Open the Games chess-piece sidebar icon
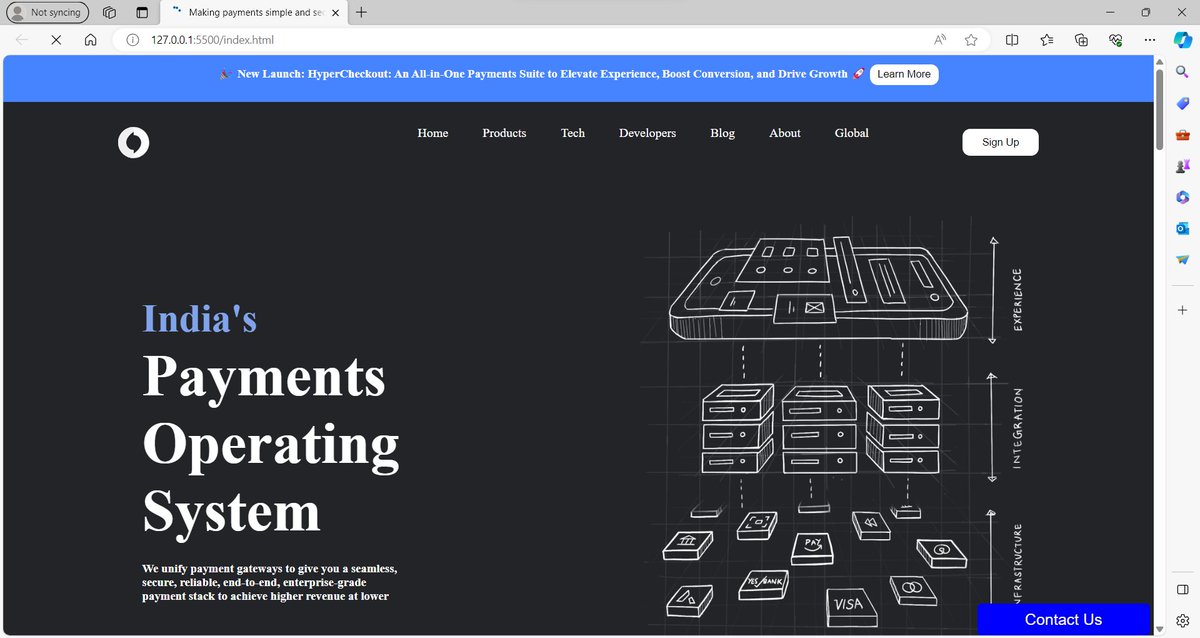The image size is (1200, 638). tap(1182, 166)
